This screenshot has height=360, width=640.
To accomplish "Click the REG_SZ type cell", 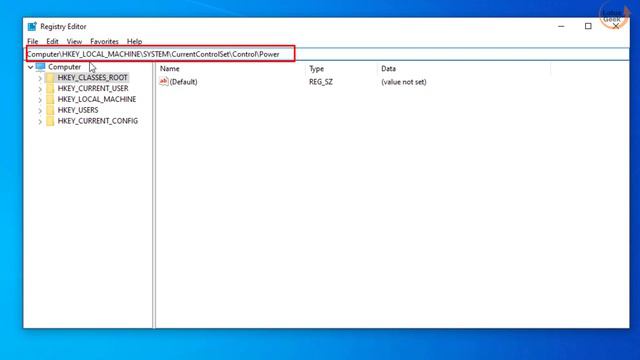I will click(321, 82).
